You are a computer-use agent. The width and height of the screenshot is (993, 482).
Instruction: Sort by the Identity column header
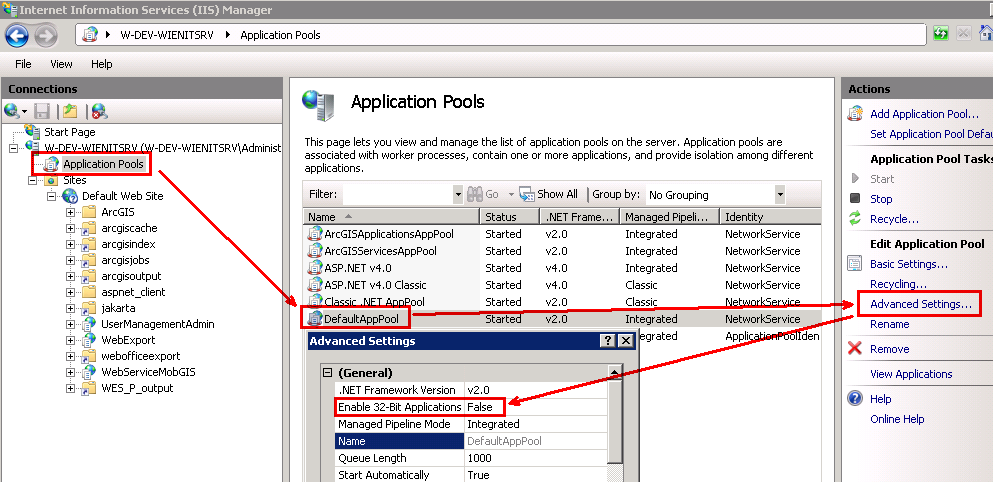pos(770,217)
